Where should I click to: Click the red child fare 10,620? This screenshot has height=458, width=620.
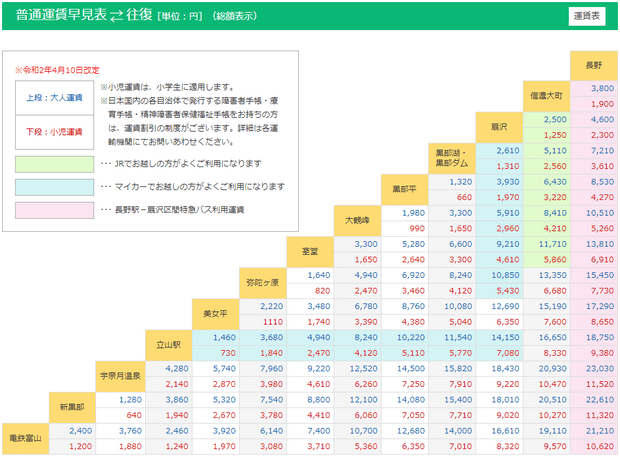[600, 447]
